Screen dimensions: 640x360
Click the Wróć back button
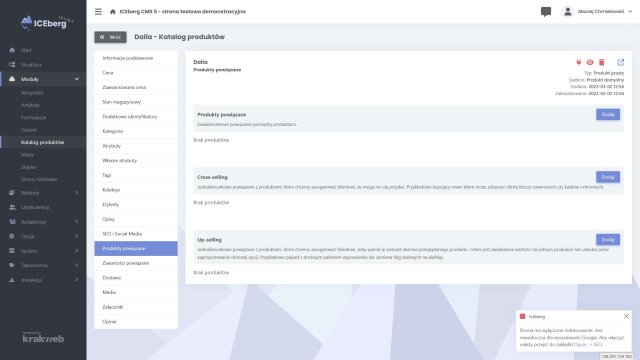110,37
